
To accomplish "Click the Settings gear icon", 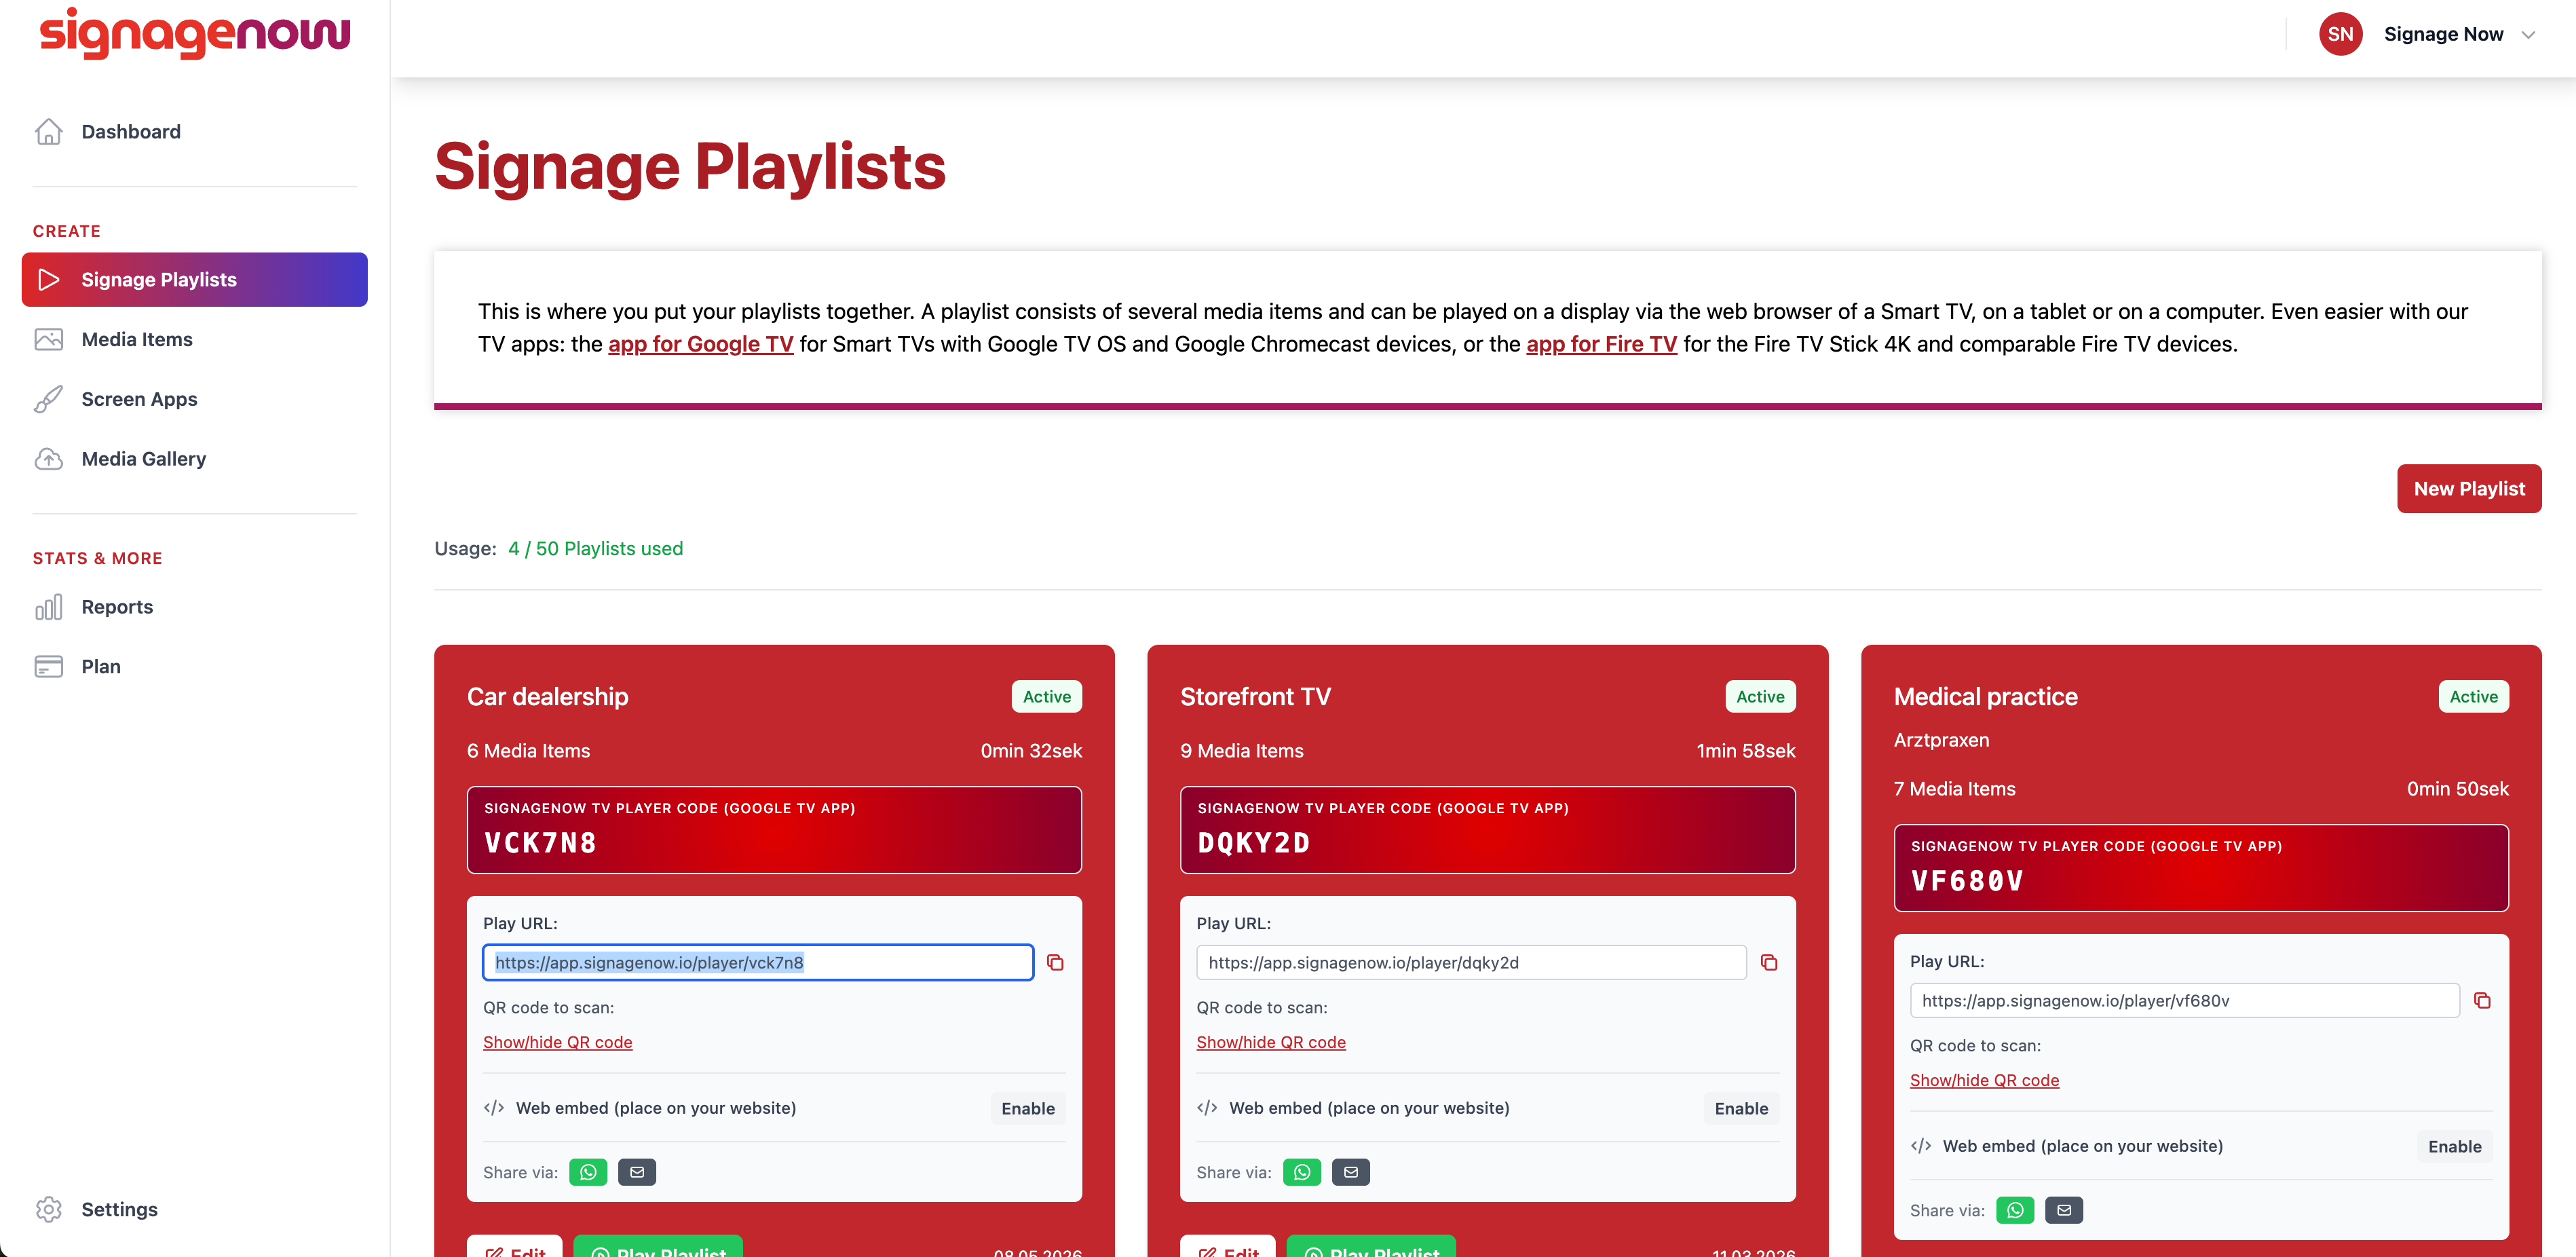I will click(48, 1209).
